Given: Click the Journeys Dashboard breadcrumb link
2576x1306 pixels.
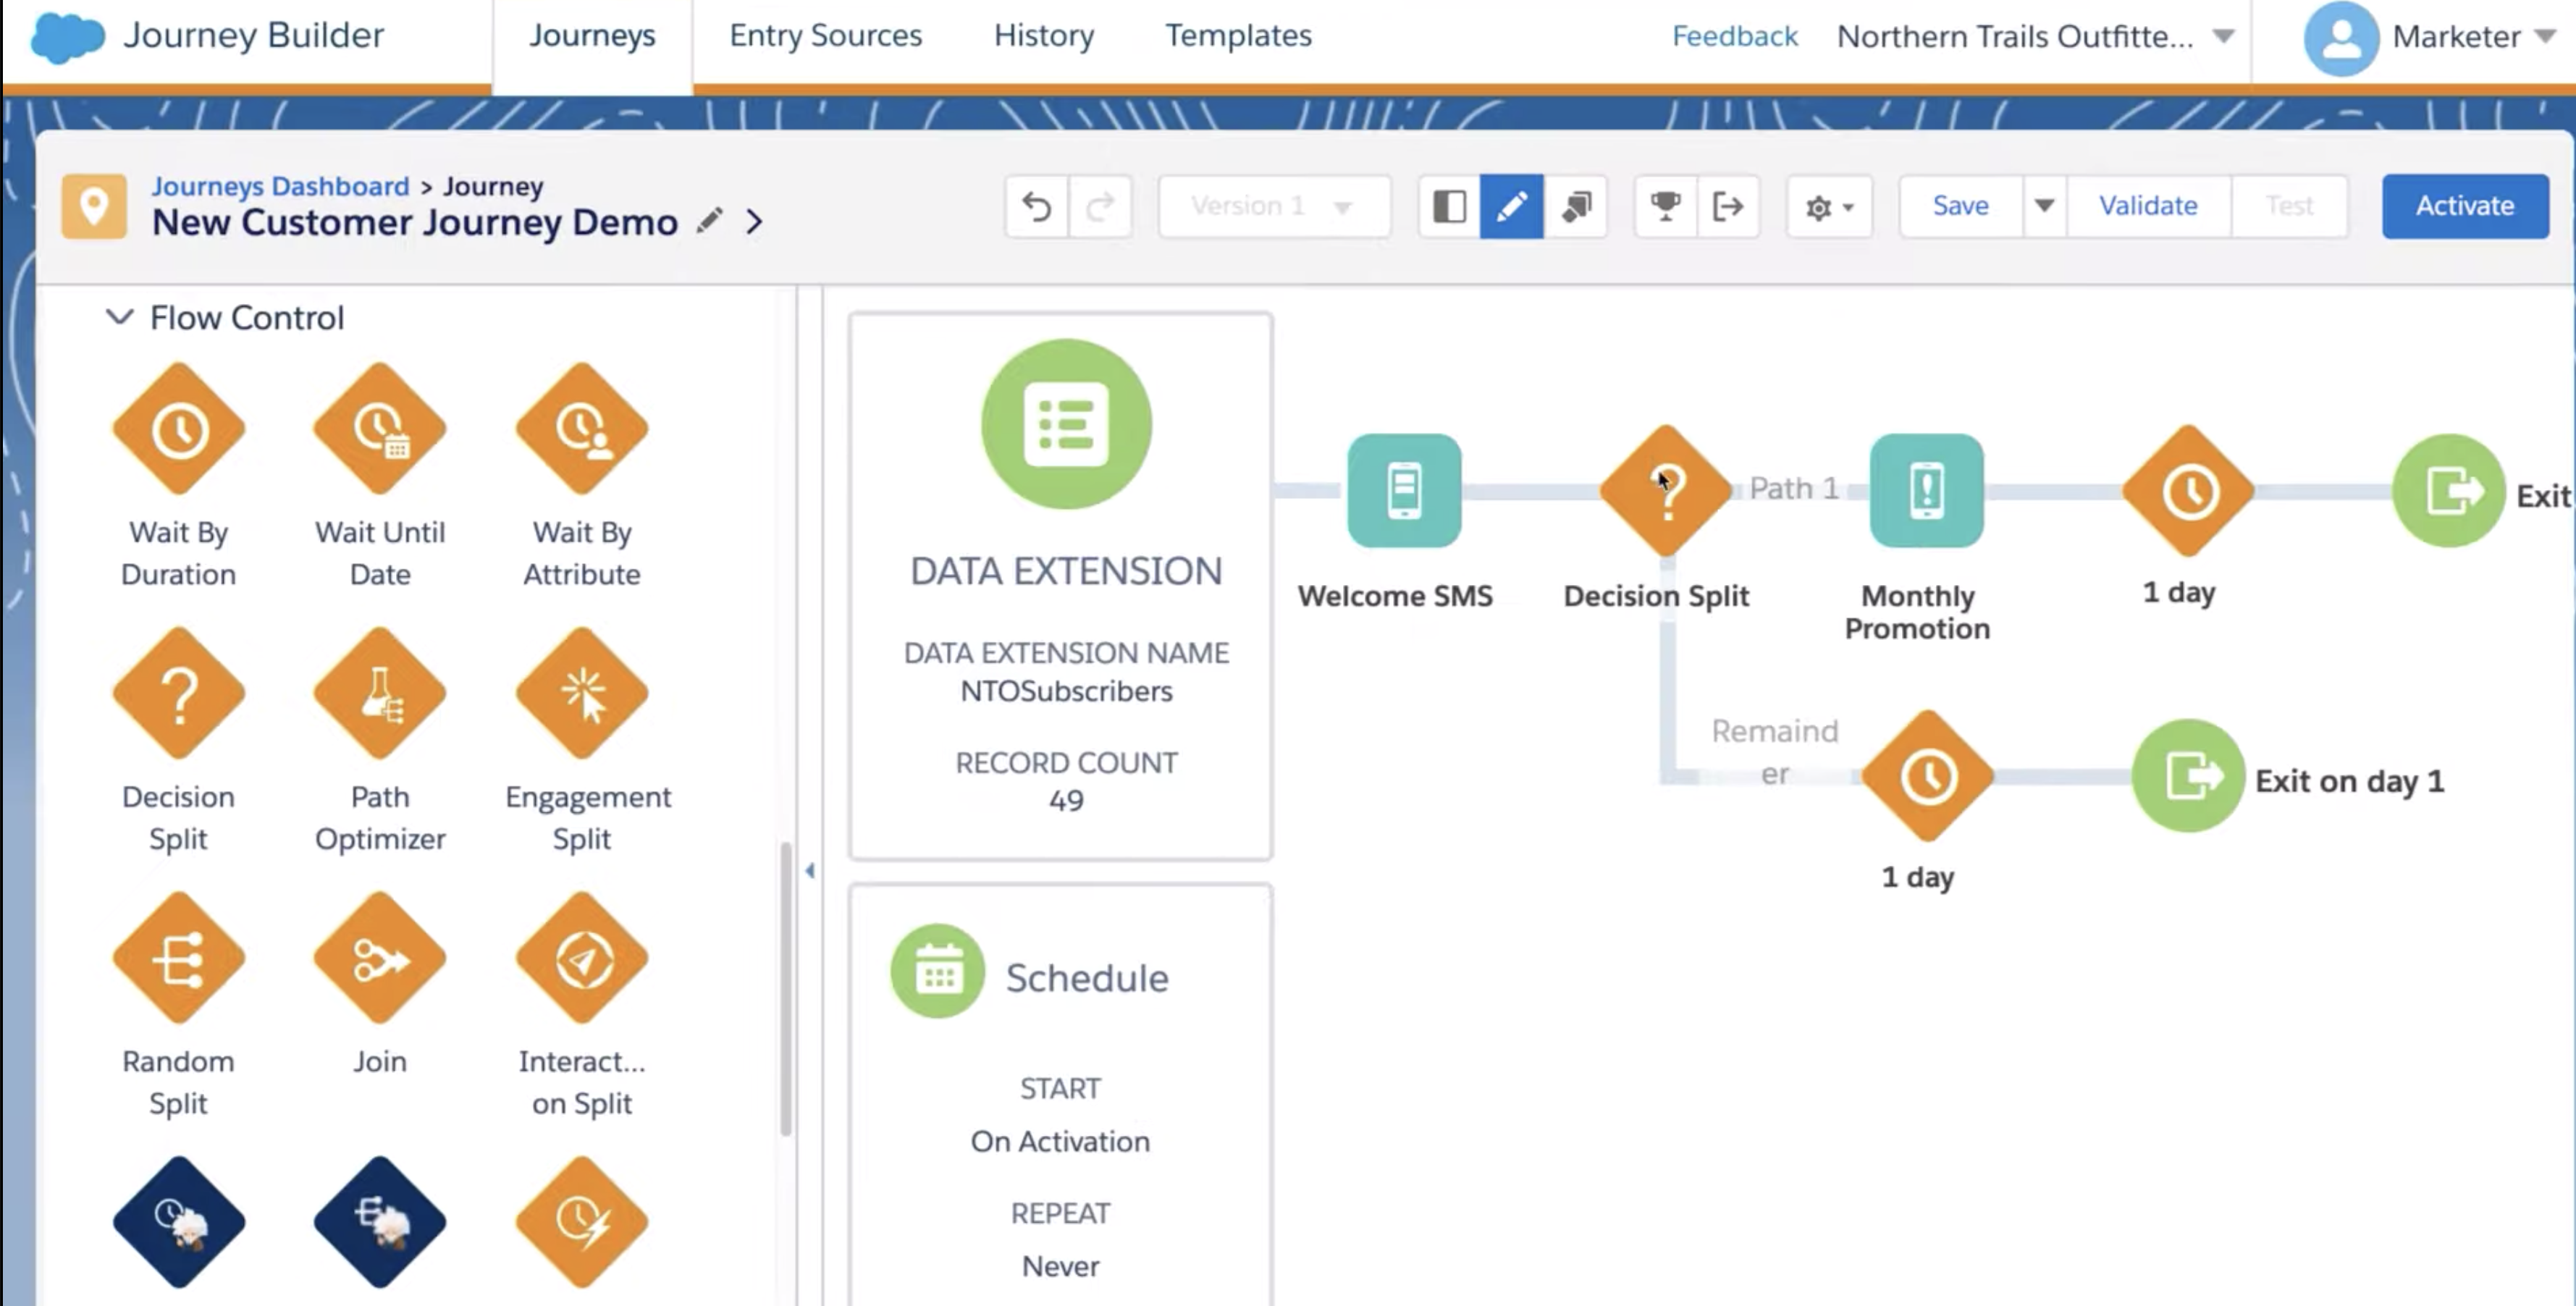Looking at the screenshot, I should point(279,183).
